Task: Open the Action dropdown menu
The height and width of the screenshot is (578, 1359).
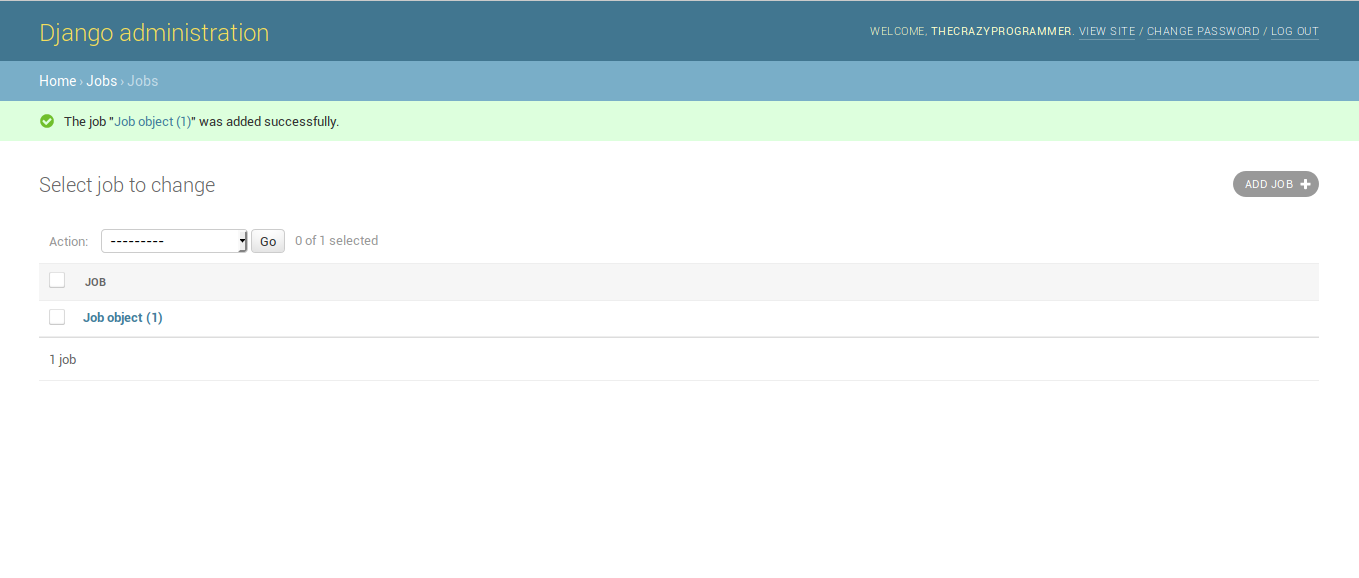Action: (174, 241)
